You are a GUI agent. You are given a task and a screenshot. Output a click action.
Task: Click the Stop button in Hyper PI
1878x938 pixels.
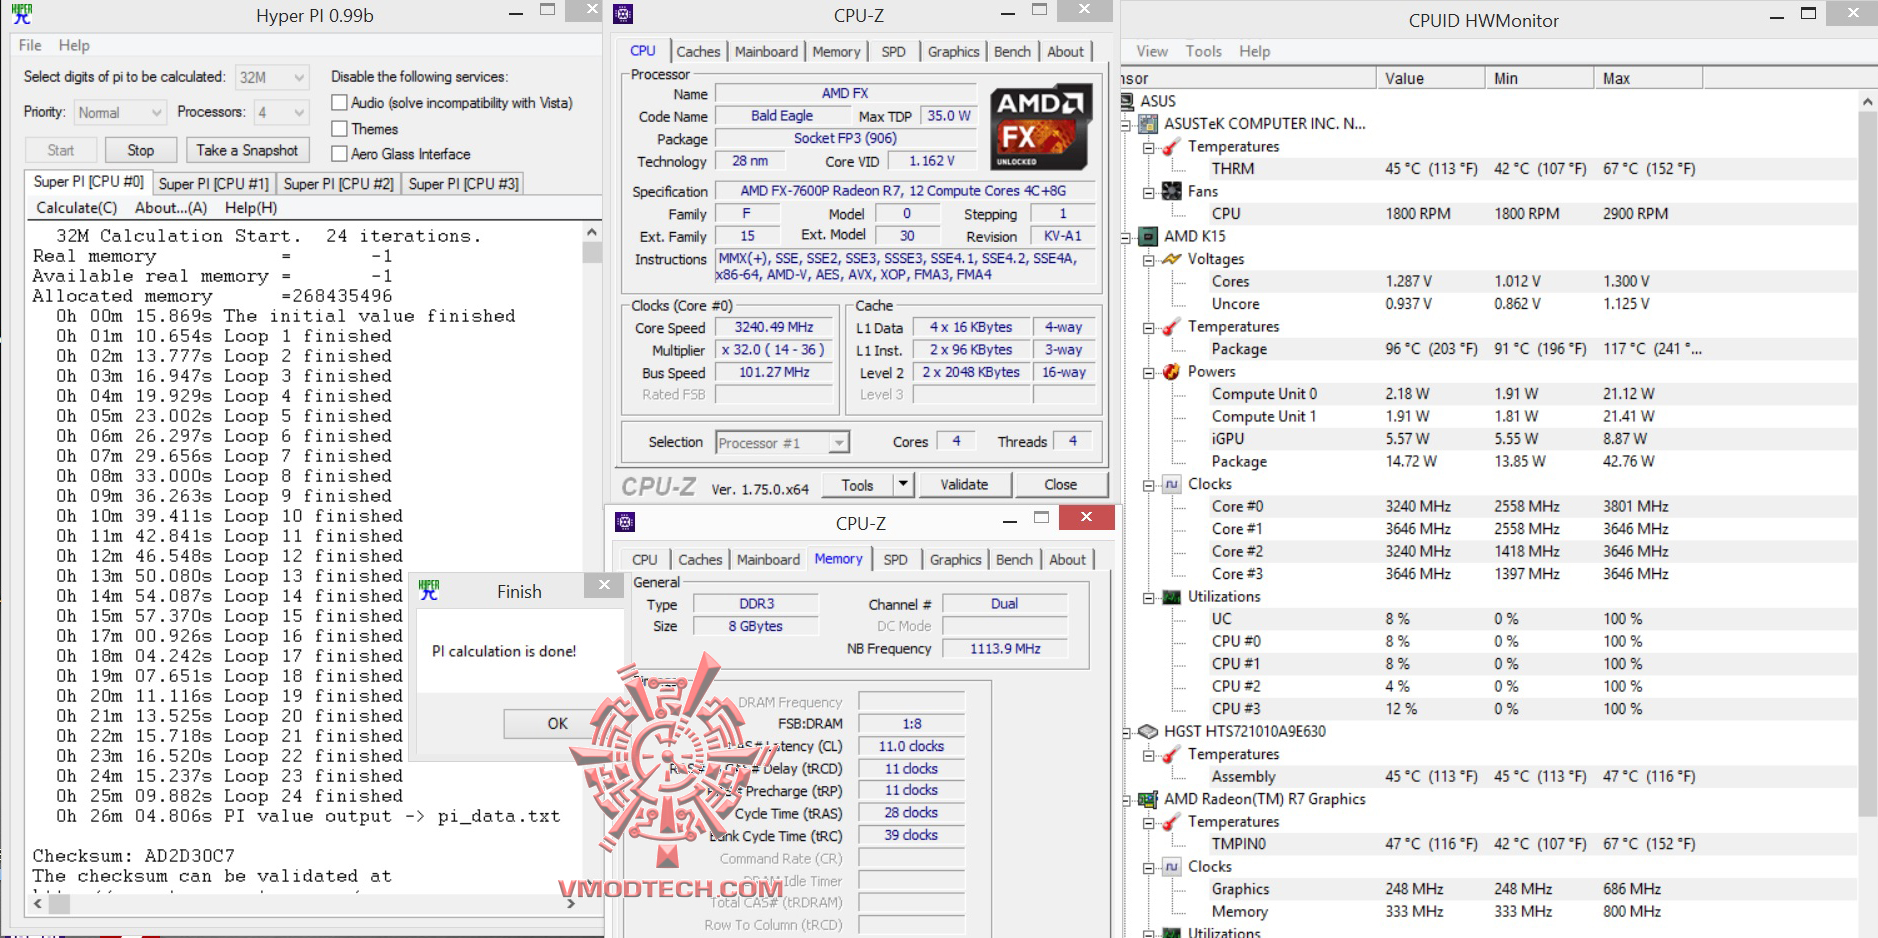141,150
